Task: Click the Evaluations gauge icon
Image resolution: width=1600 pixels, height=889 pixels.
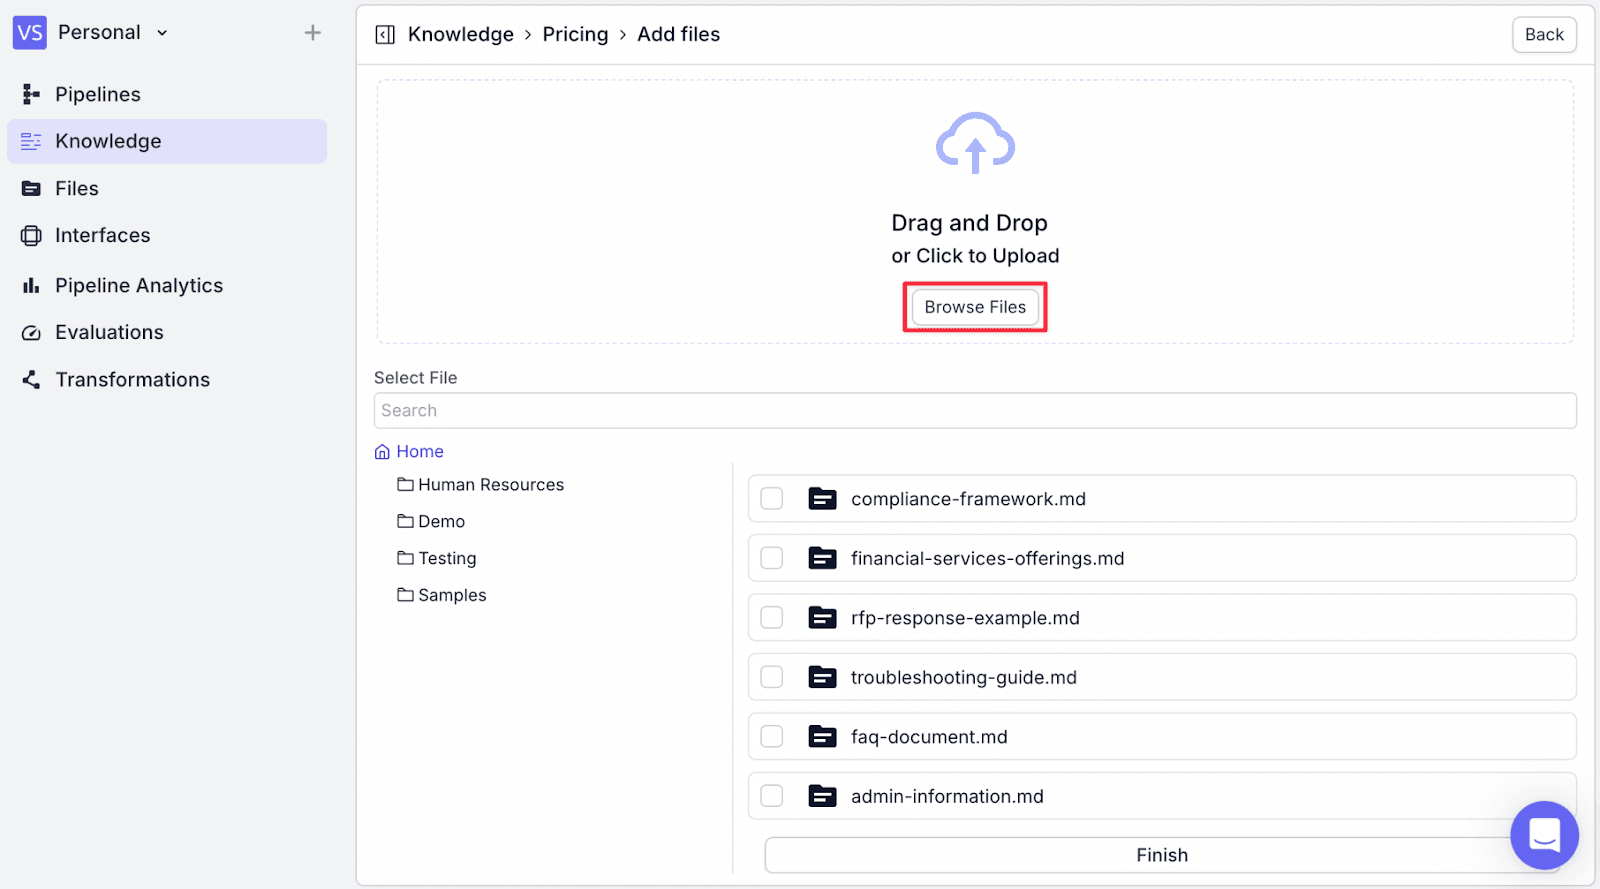Action: (x=31, y=333)
